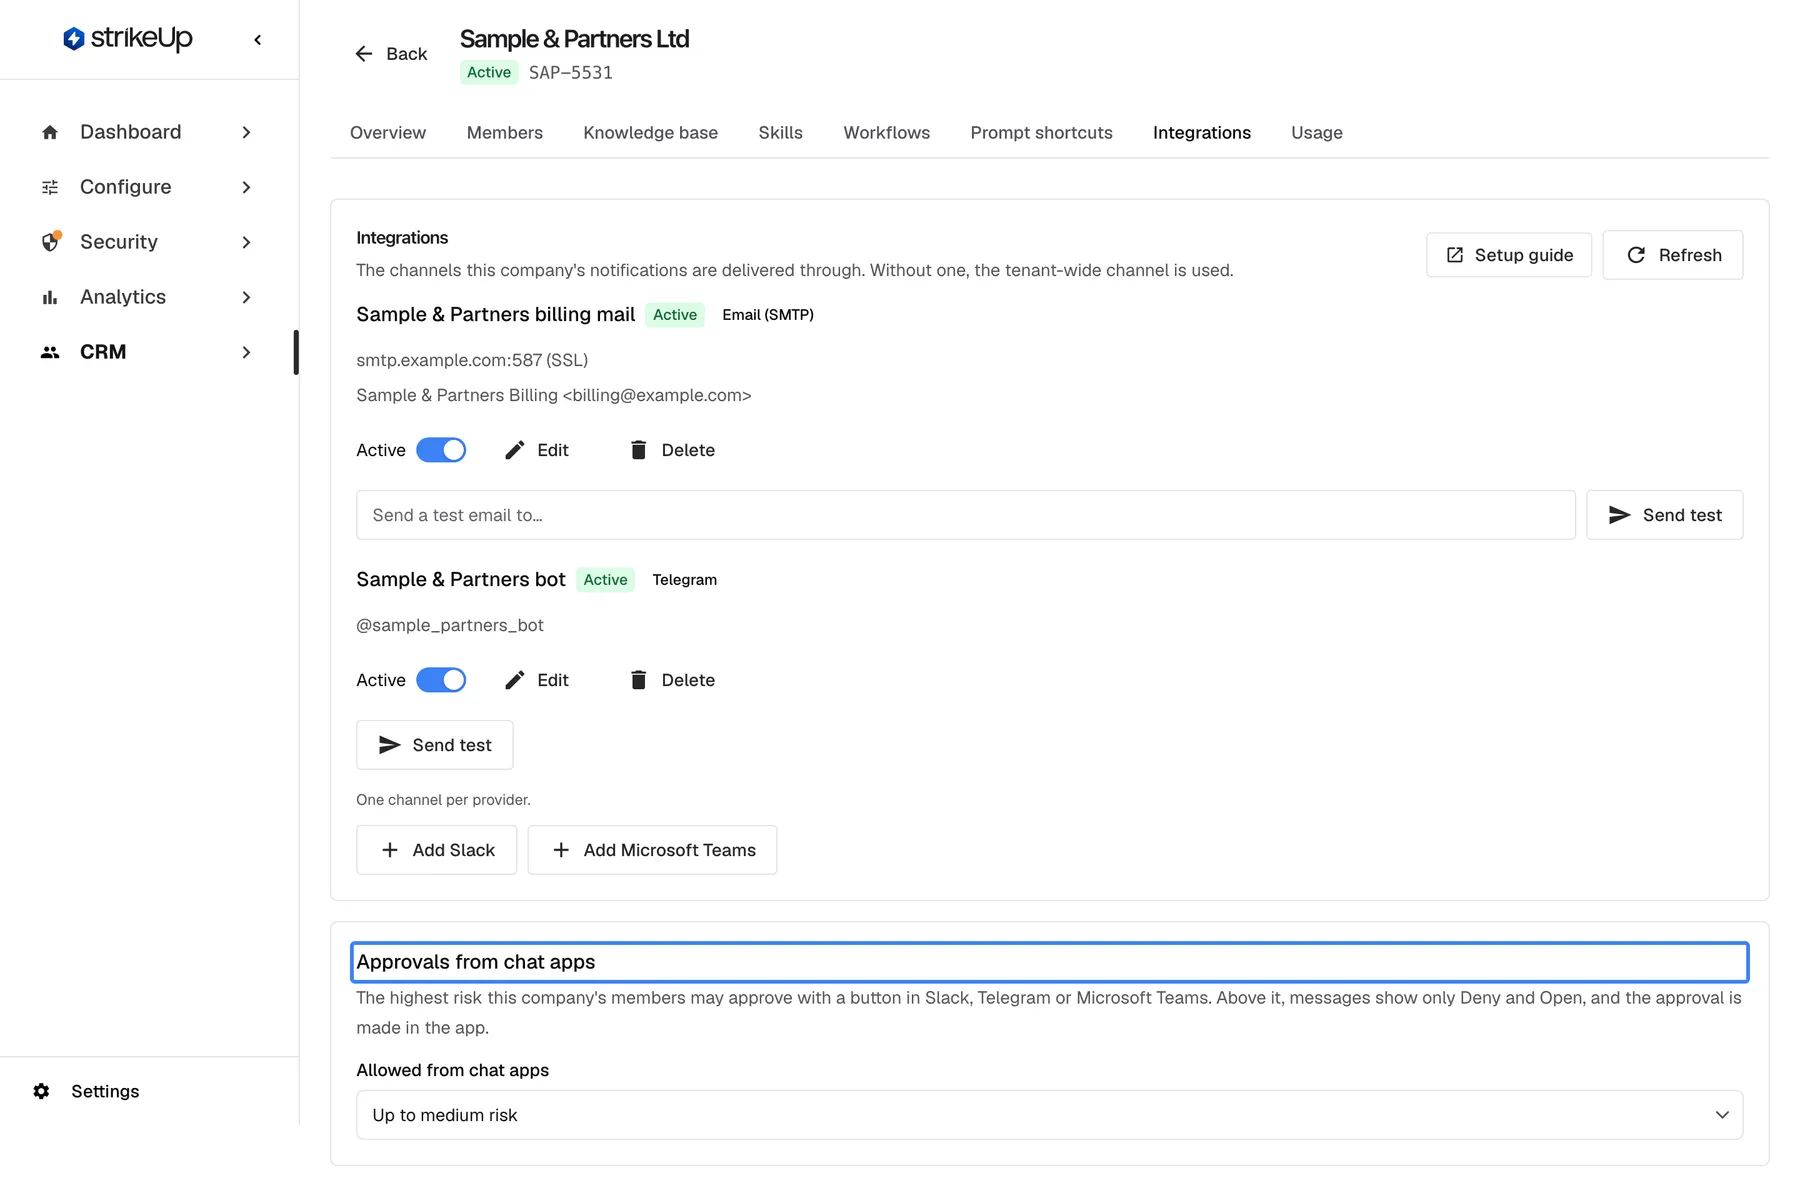Expand the Dashboard menu chevron
The width and height of the screenshot is (1800, 1186).
(246, 132)
